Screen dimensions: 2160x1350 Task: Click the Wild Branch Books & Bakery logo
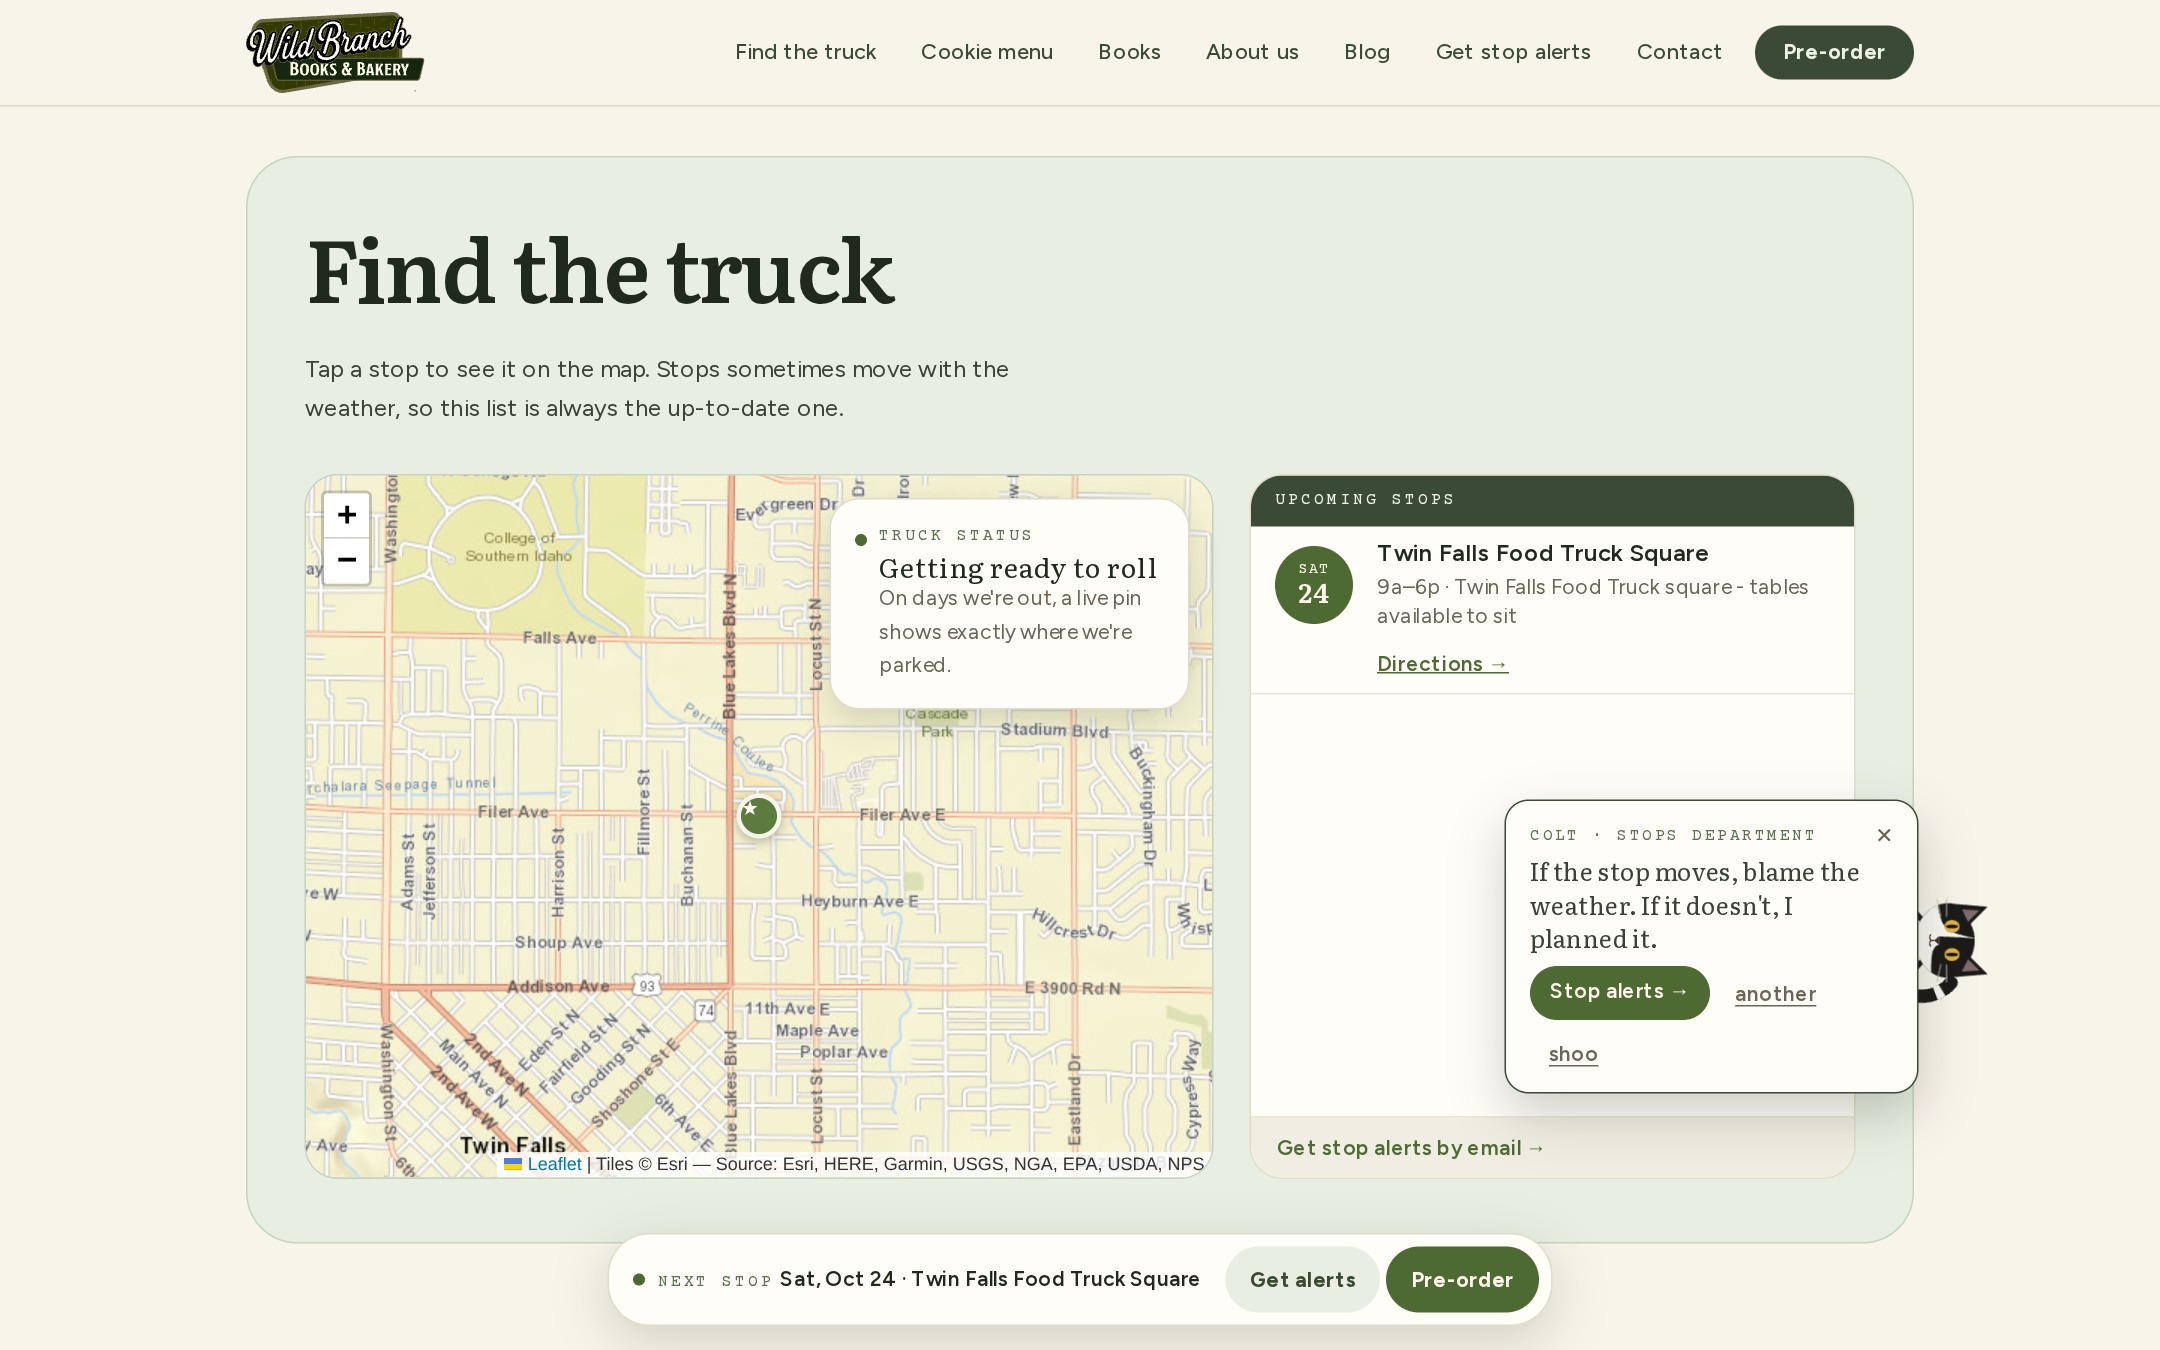point(335,52)
